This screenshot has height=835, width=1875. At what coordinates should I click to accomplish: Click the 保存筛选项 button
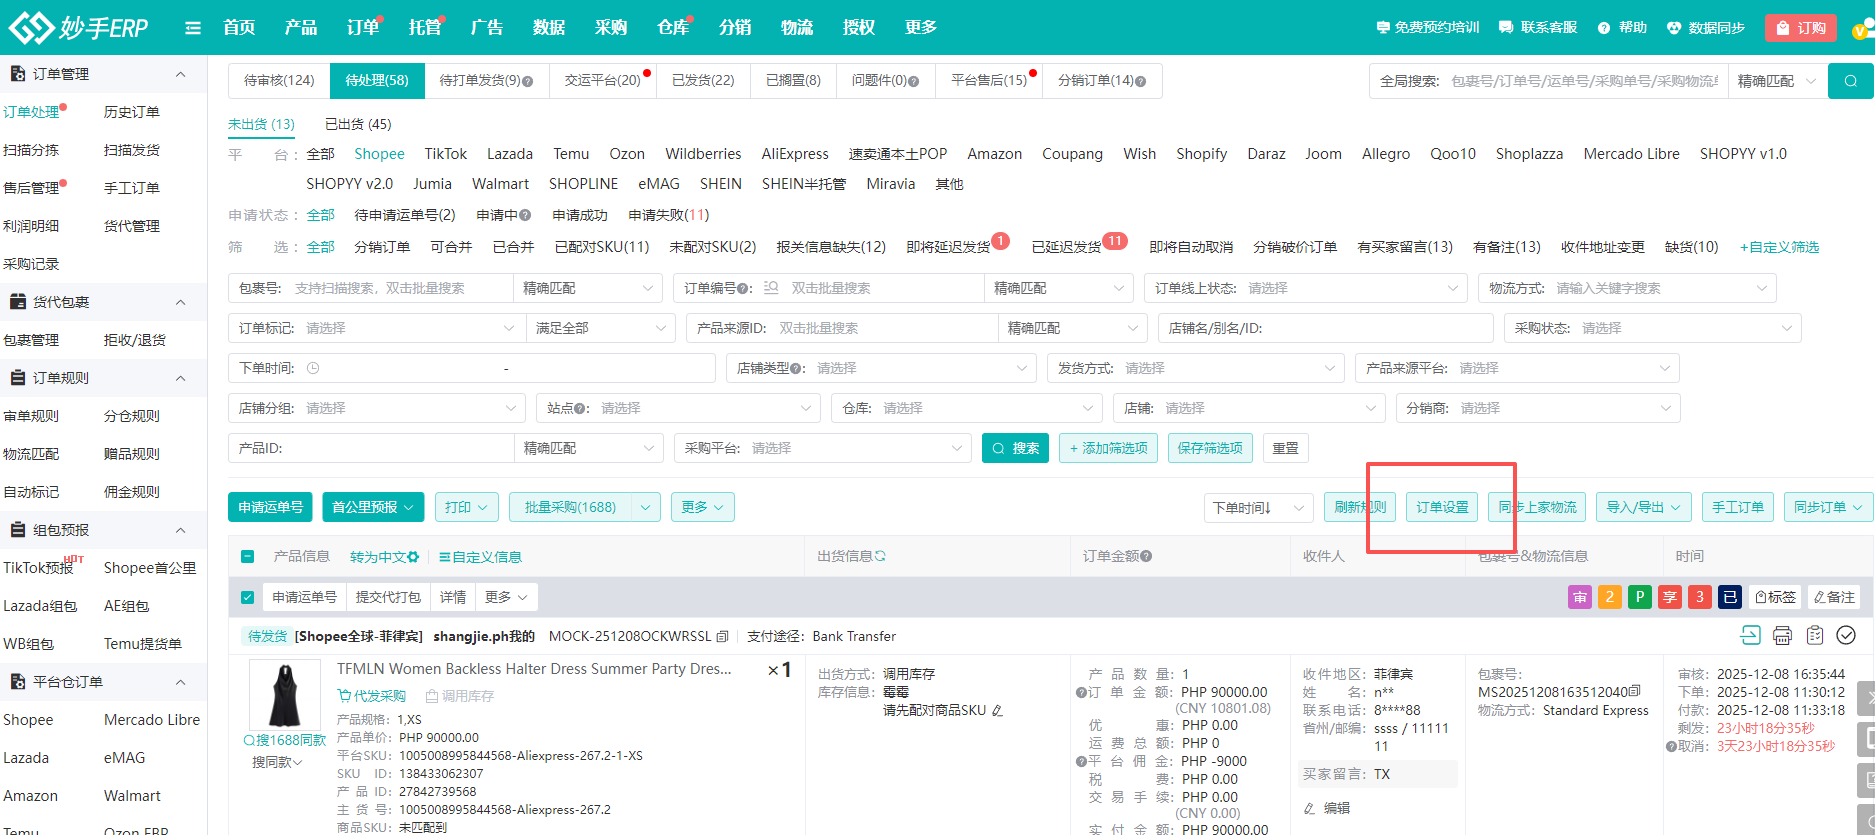1210,448
